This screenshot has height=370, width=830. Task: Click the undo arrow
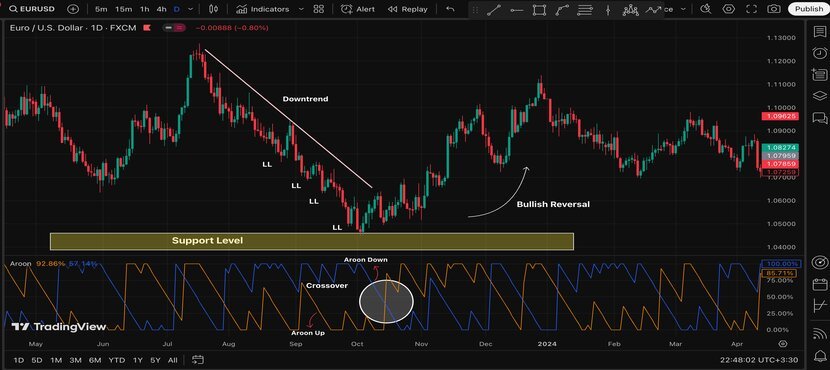point(450,9)
